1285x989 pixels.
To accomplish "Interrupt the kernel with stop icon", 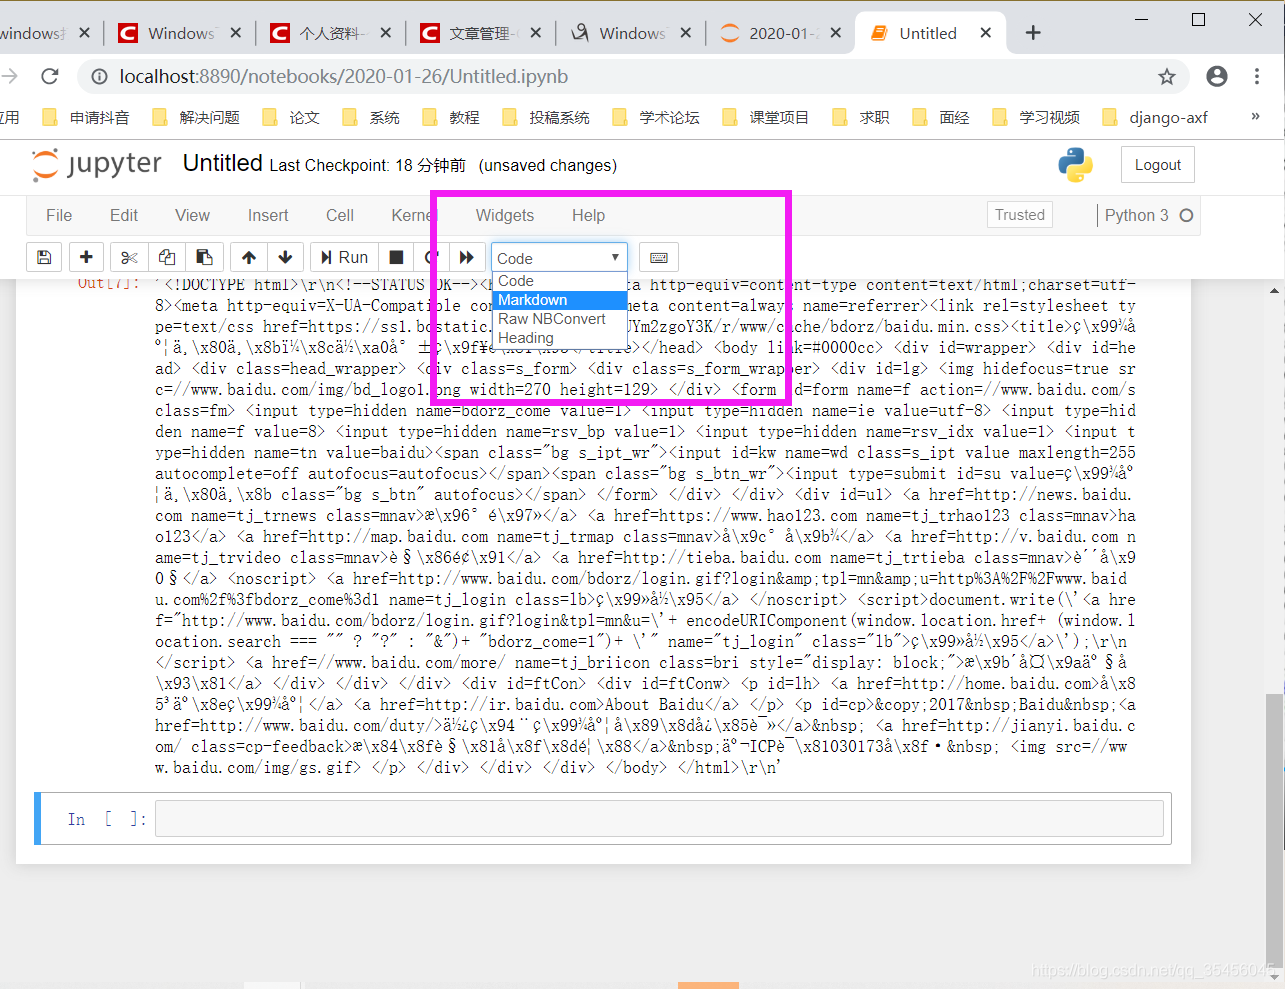I will pyautogui.click(x=396, y=257).
